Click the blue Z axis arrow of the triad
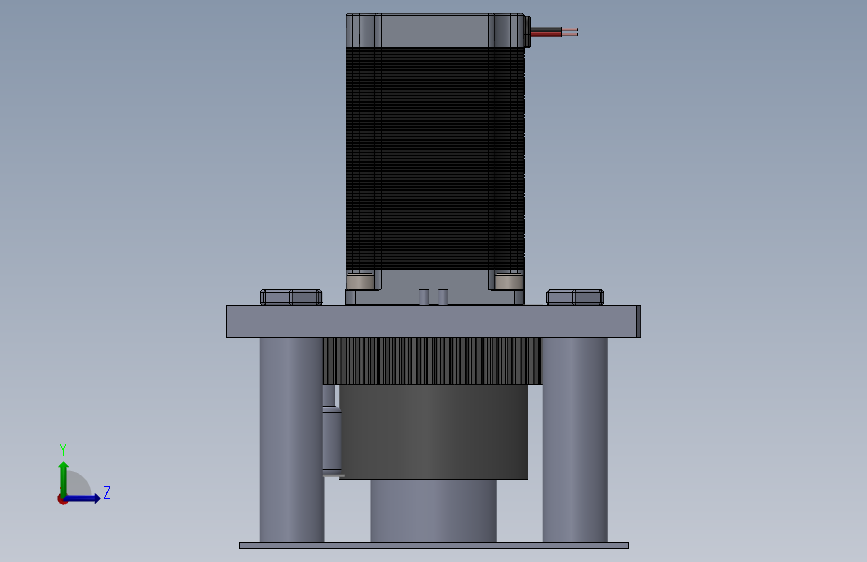This screenshot has width=867, height=562. [83, 498]
